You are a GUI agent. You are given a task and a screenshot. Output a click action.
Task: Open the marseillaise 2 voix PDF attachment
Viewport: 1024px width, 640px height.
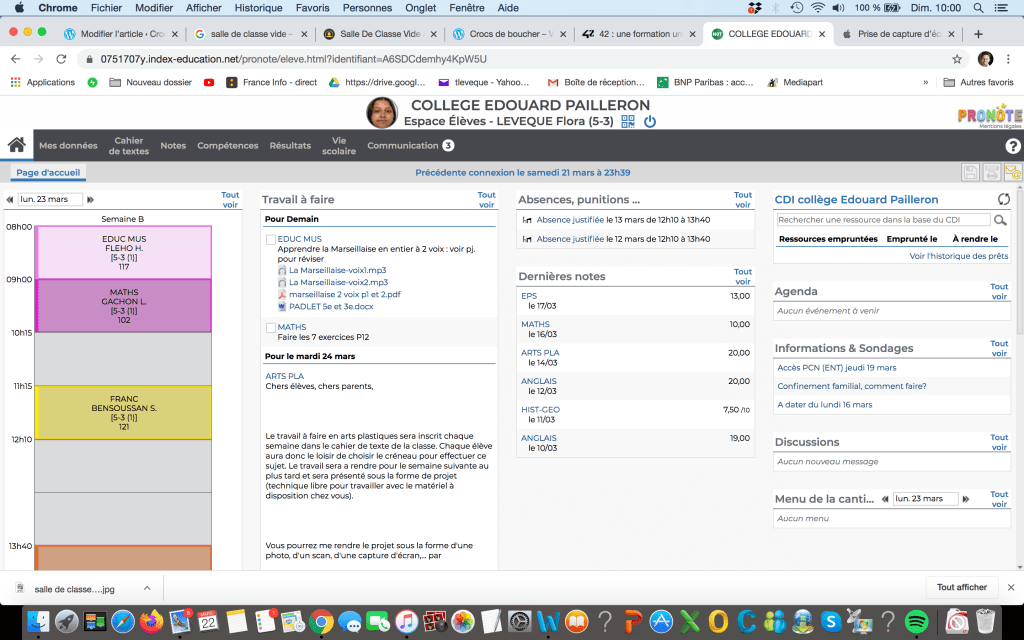click(344, 295)
